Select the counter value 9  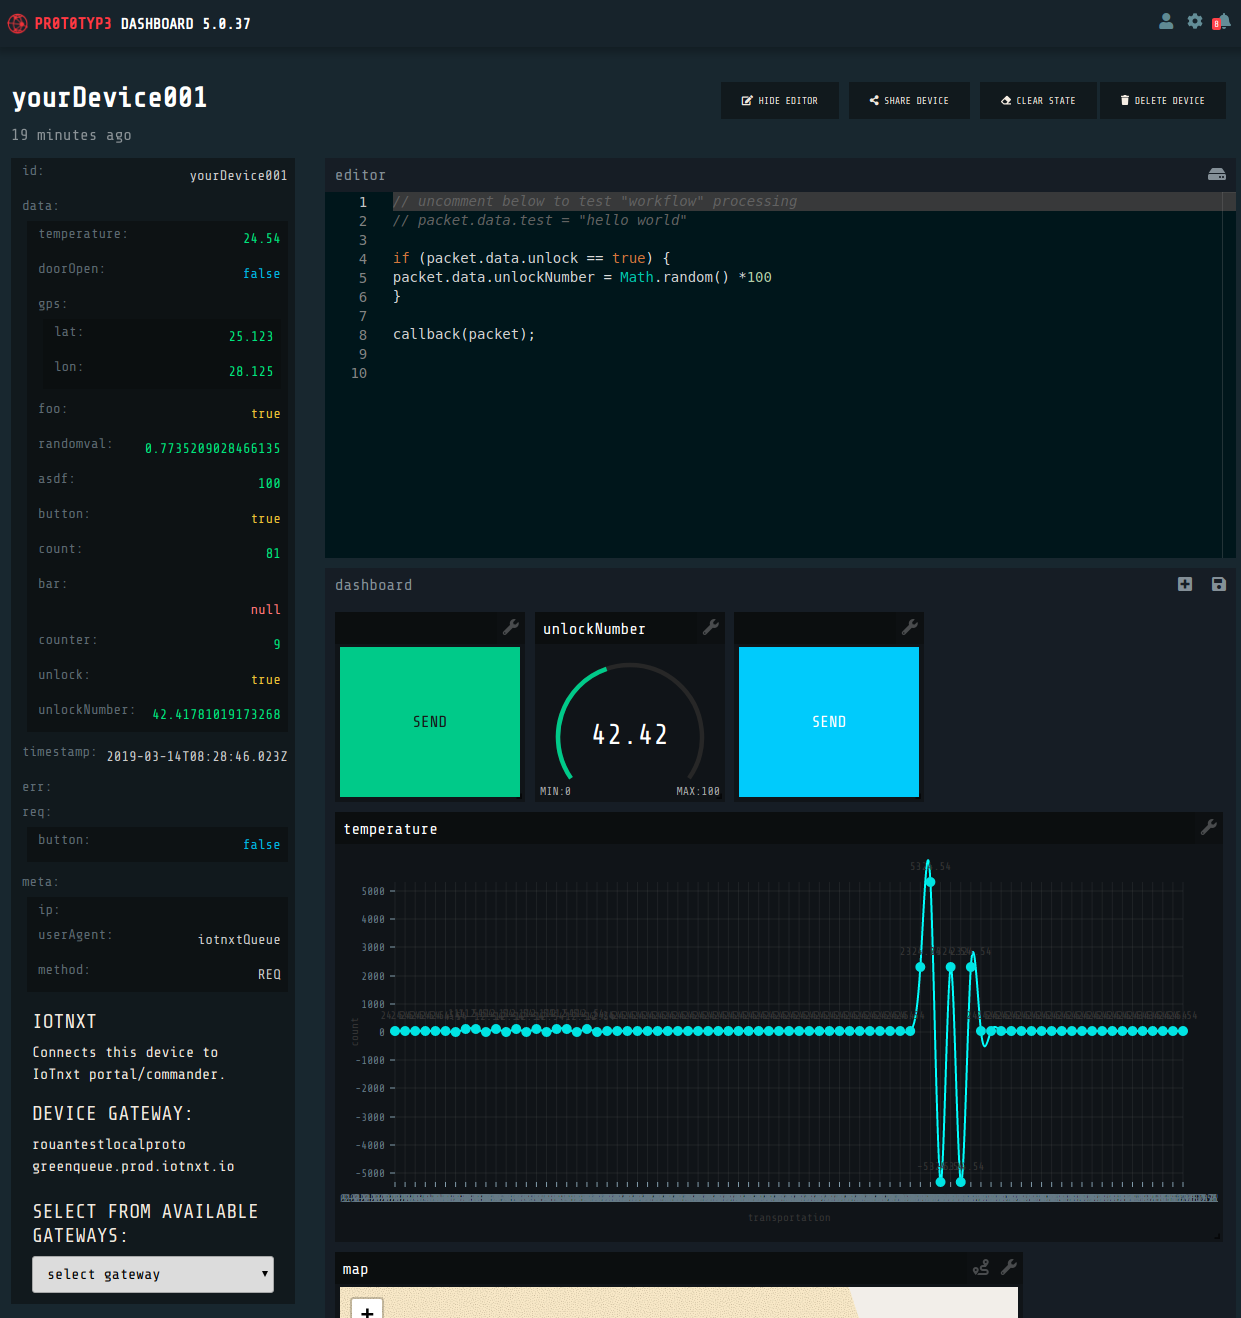click(277, 644)
